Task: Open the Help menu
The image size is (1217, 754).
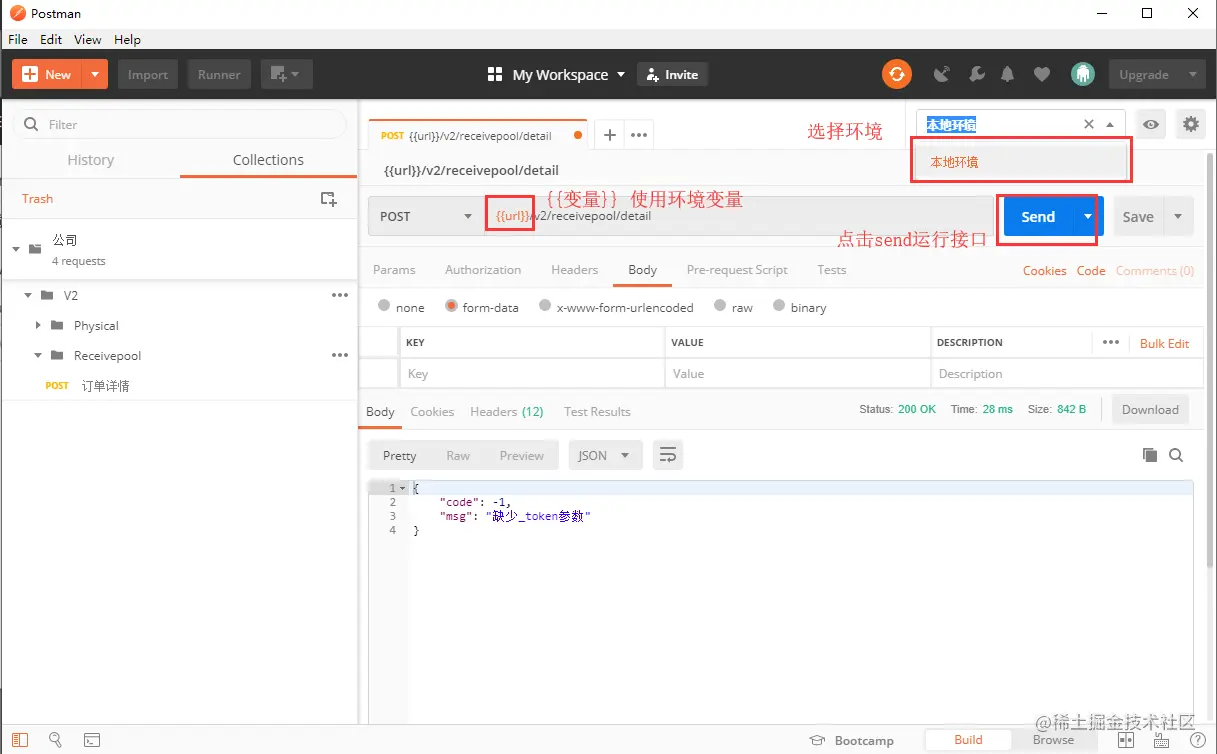Action: pyautogui.click(x=127, y=39)
